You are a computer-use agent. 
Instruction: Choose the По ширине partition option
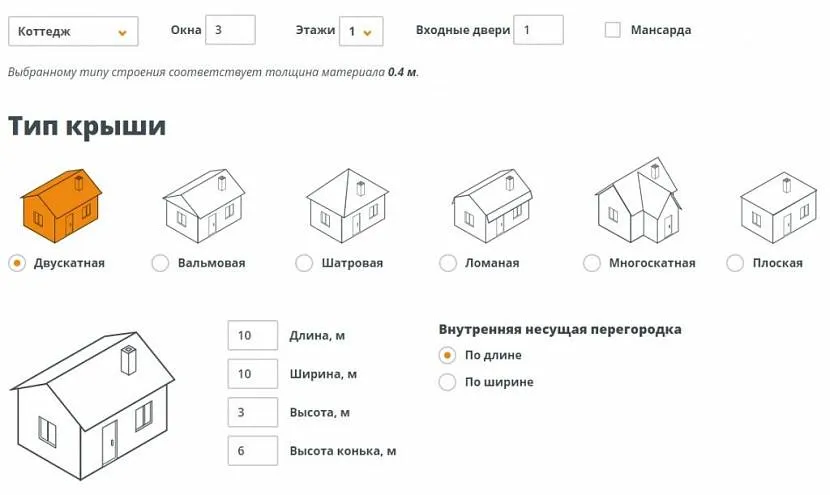[x=448, y=382]
